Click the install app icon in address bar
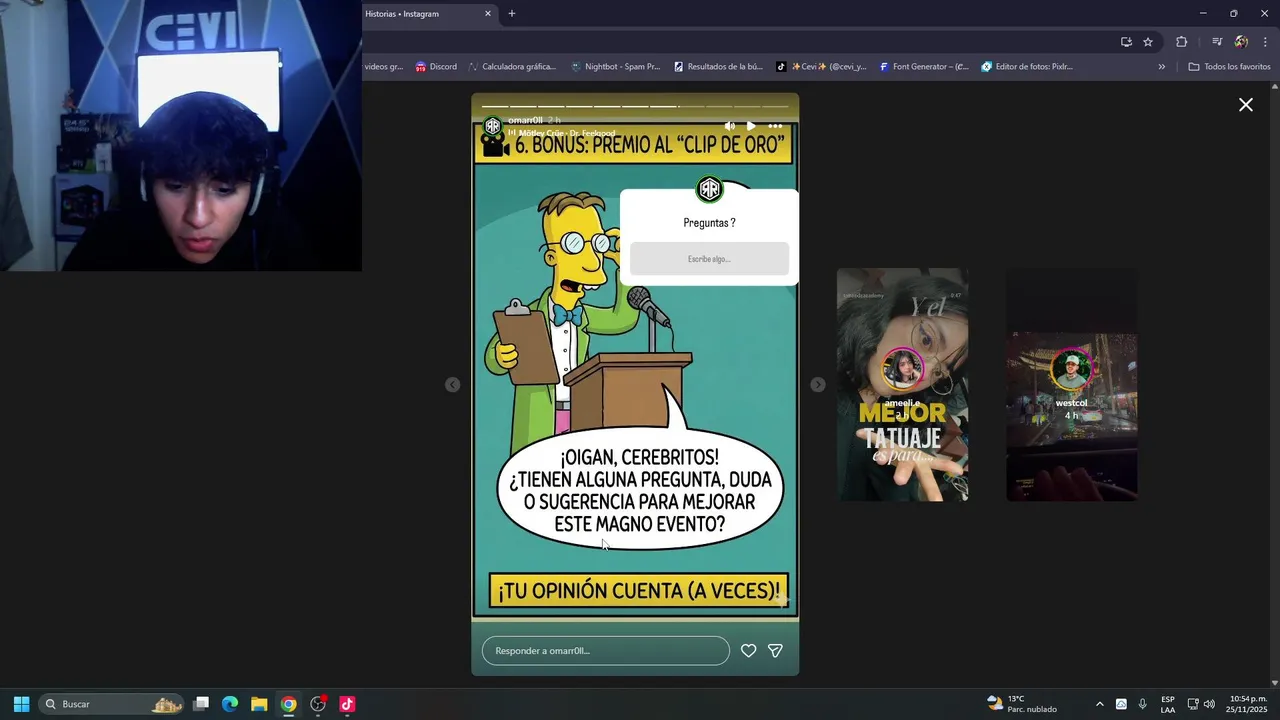Image resolution: width=1280 pixels, height=720 pixels. (x=1126, y=42)
